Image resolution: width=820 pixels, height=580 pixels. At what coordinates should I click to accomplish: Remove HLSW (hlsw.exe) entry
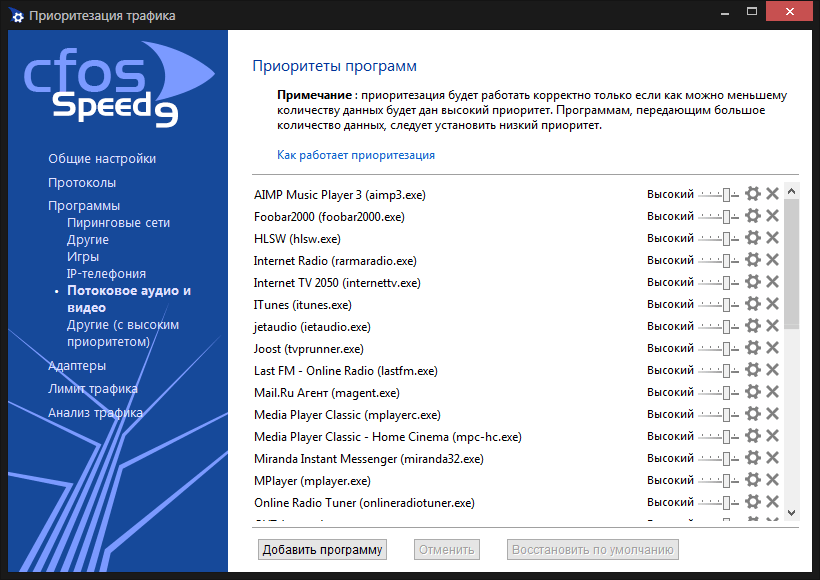pos(772,238)
